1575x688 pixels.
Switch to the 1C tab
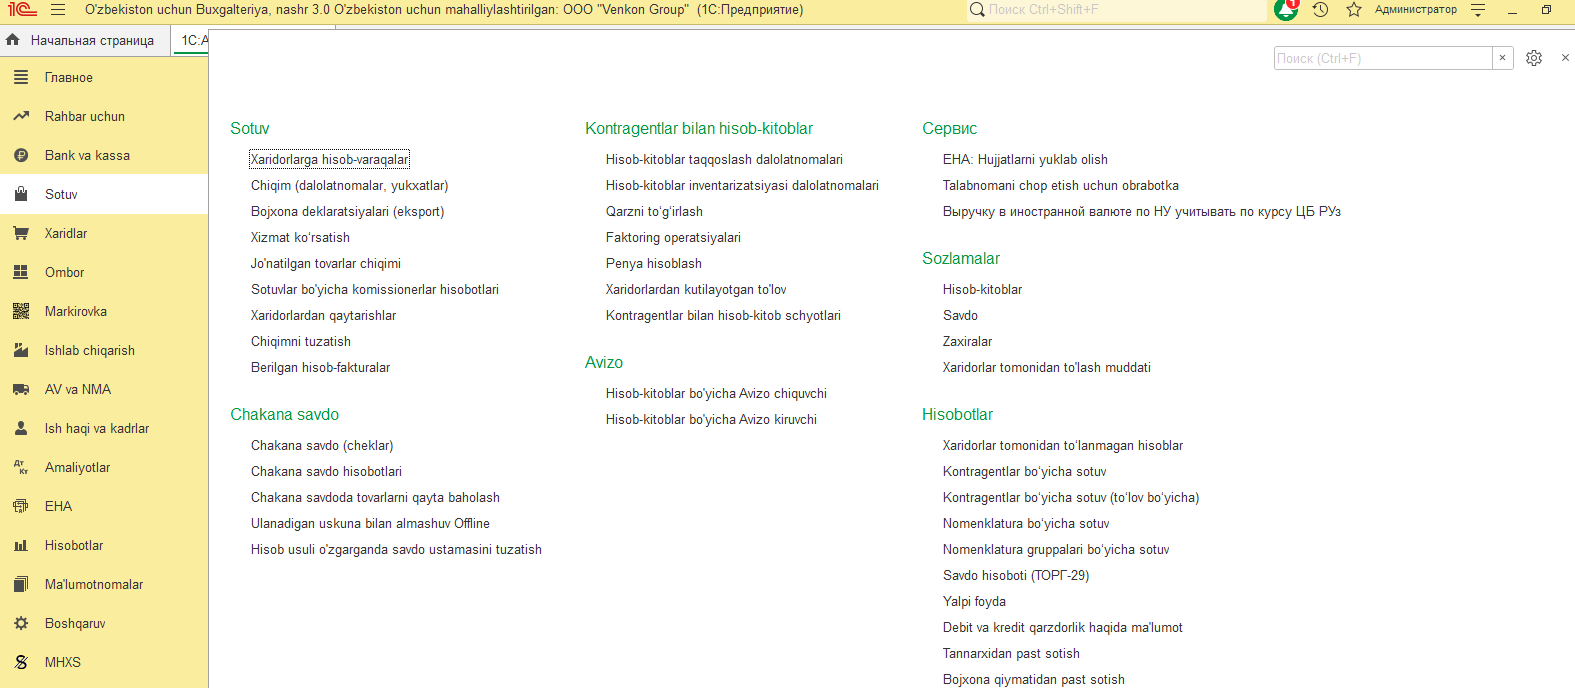coord(191,40)
